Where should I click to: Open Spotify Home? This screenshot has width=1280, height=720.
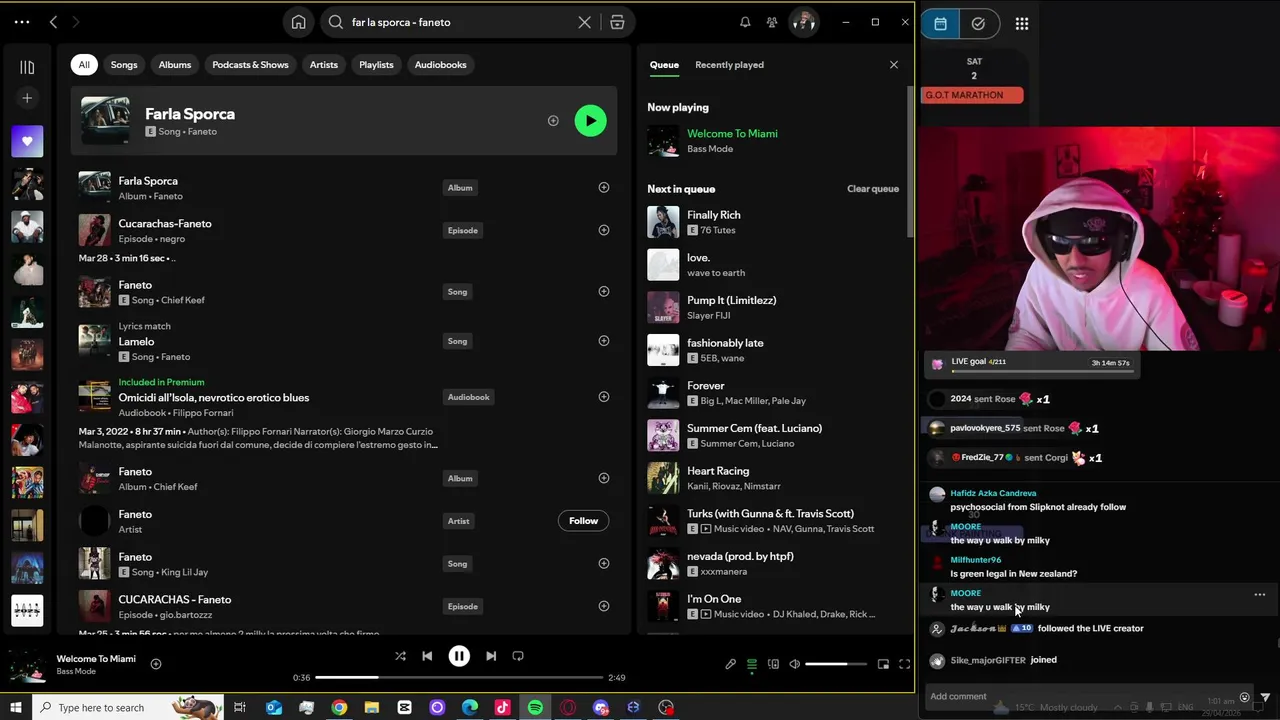tap(298, 22)
